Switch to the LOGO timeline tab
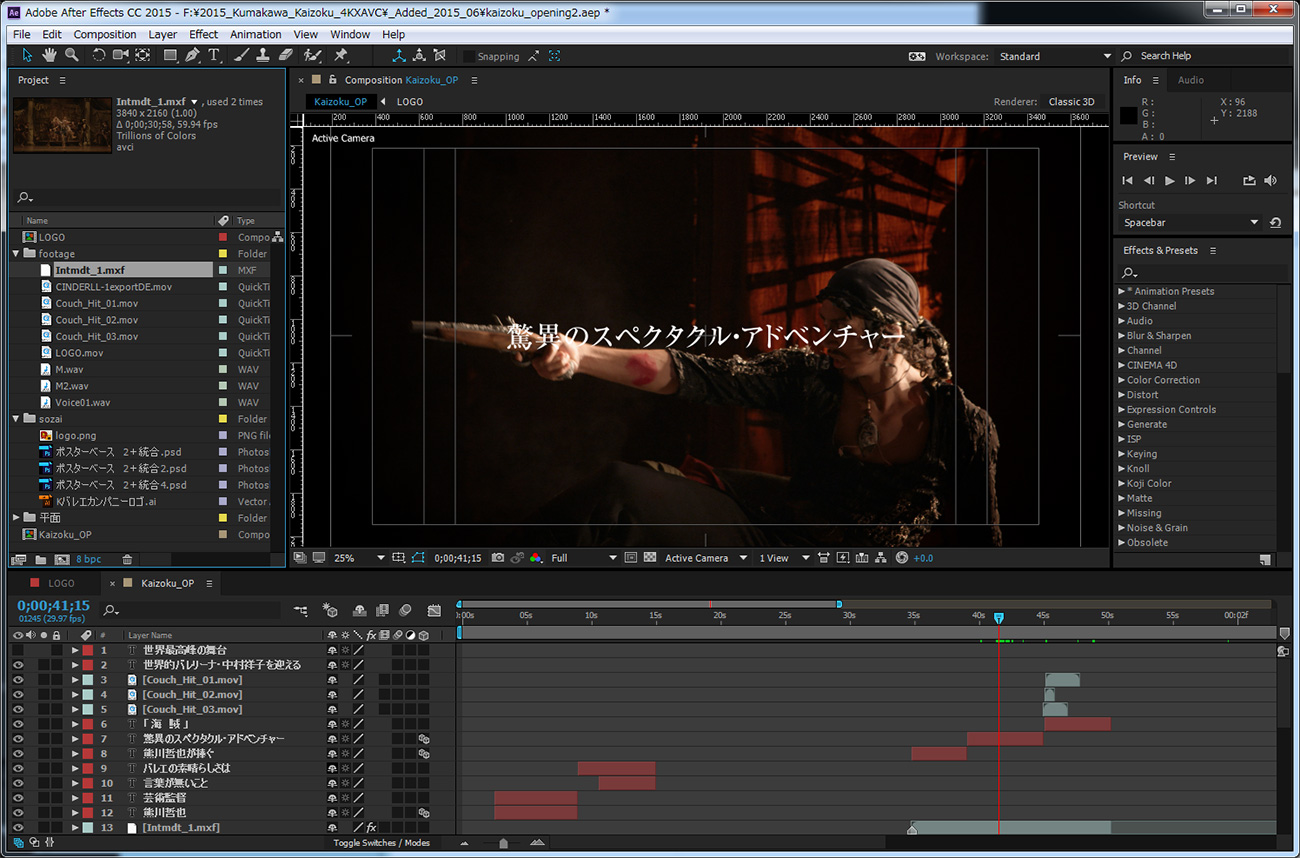This screenshot has width=1300, height=858. (x=61, y=583)
